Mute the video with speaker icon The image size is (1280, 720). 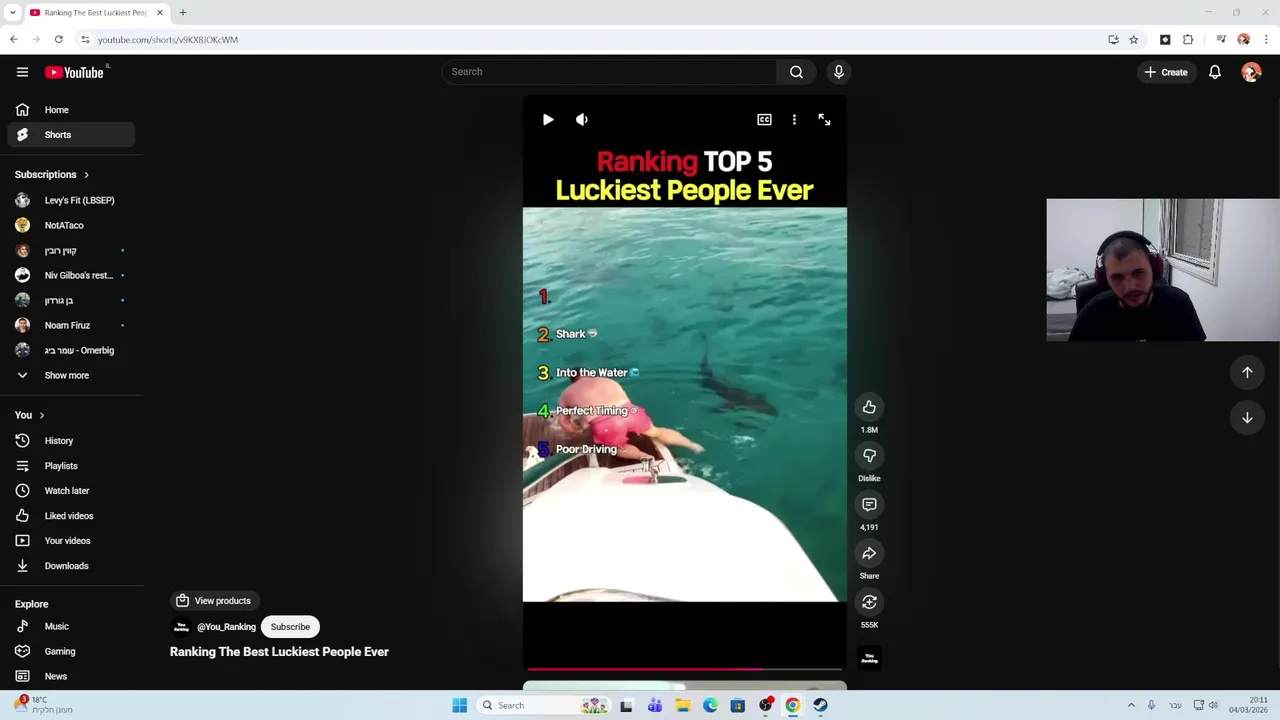pyautogui.click(x=582, y=119)
